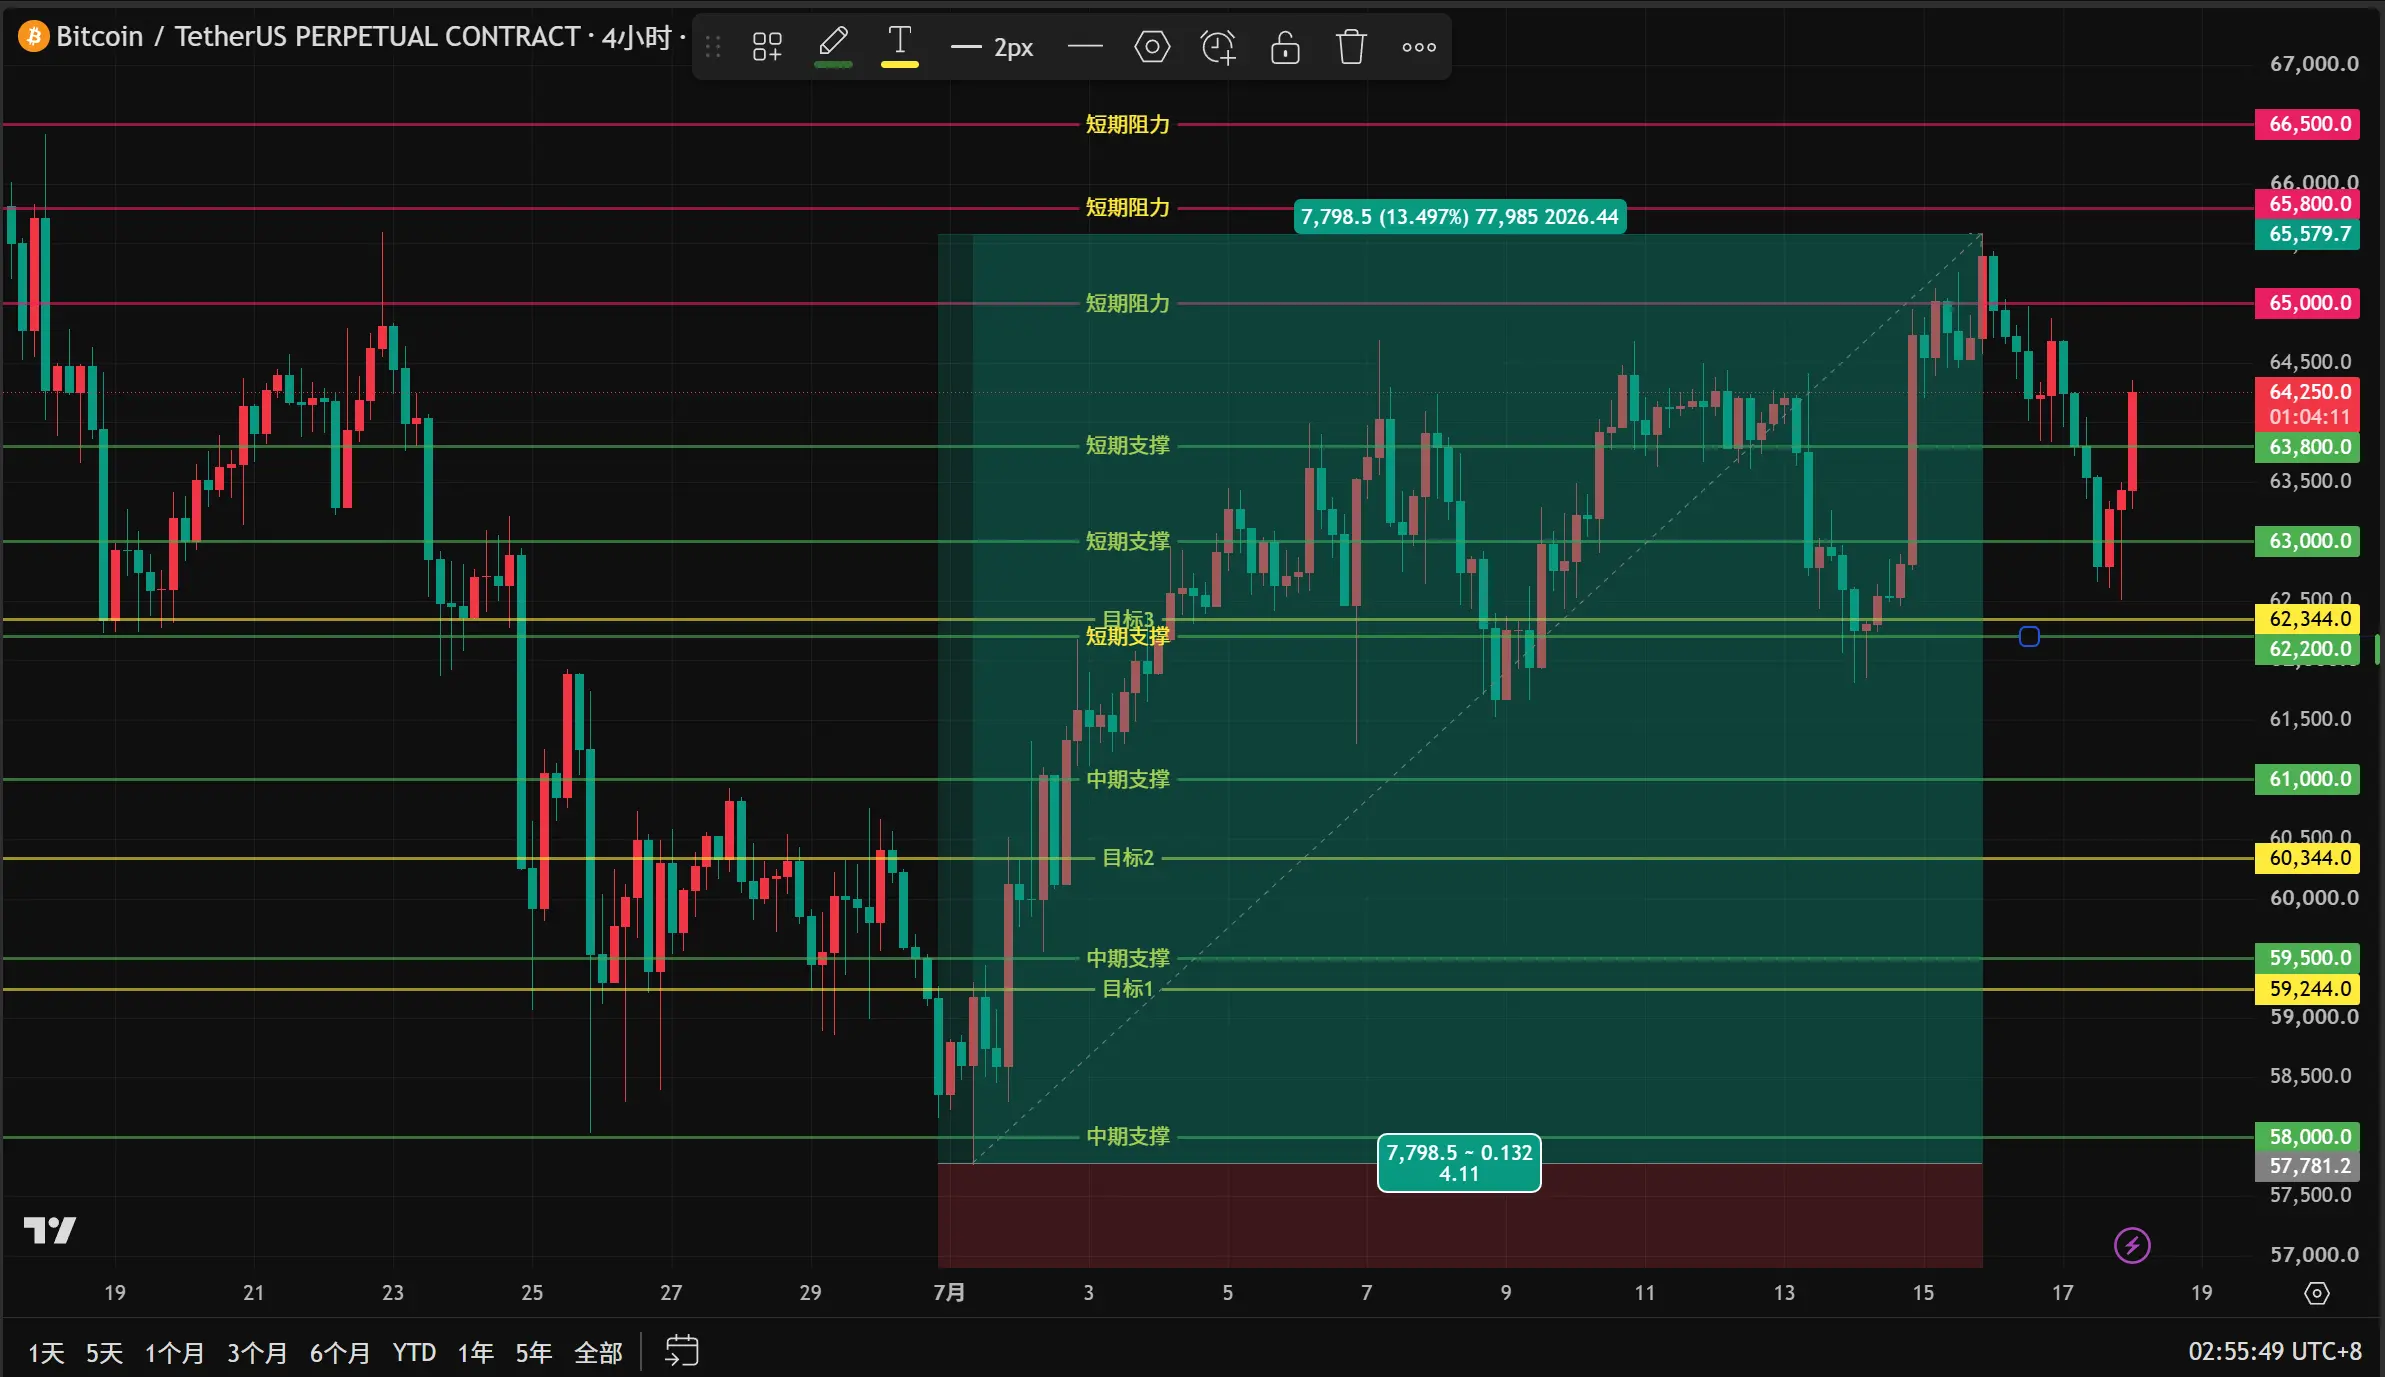Open chart scale settings gear icon
This screenshot has width=2385, height=1377.
pyautogui.click(x=2317, y=1293)
